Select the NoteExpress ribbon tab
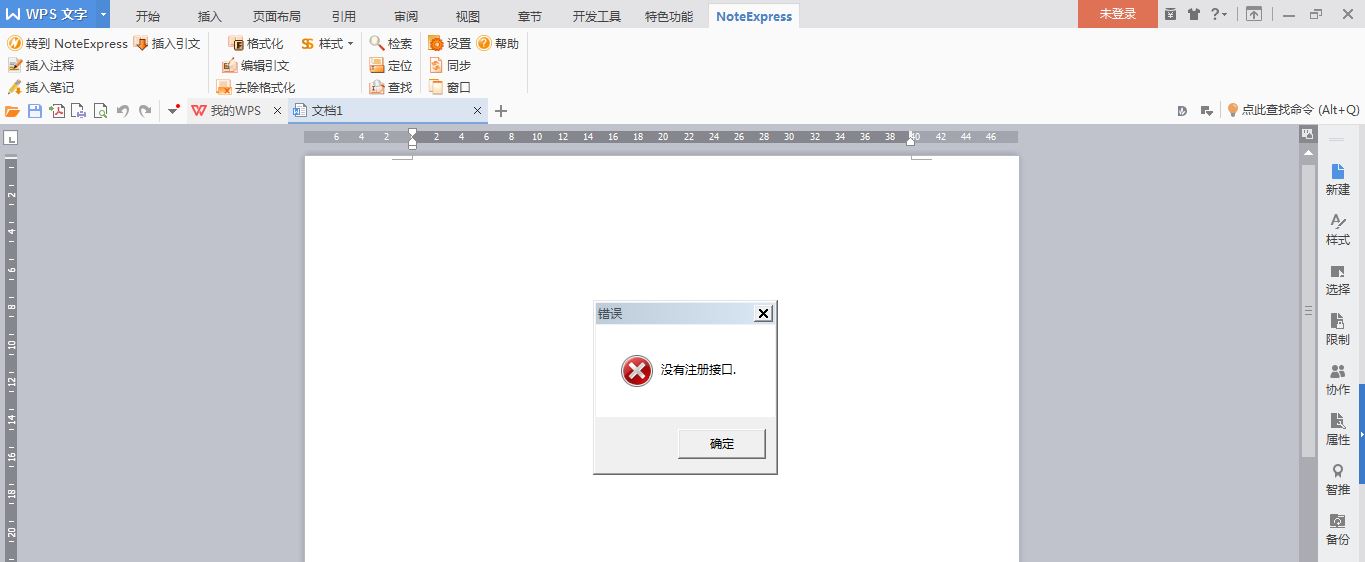The height and width of the screenshot is (562, 1365). pyautogui.click(x=754, y=16)
